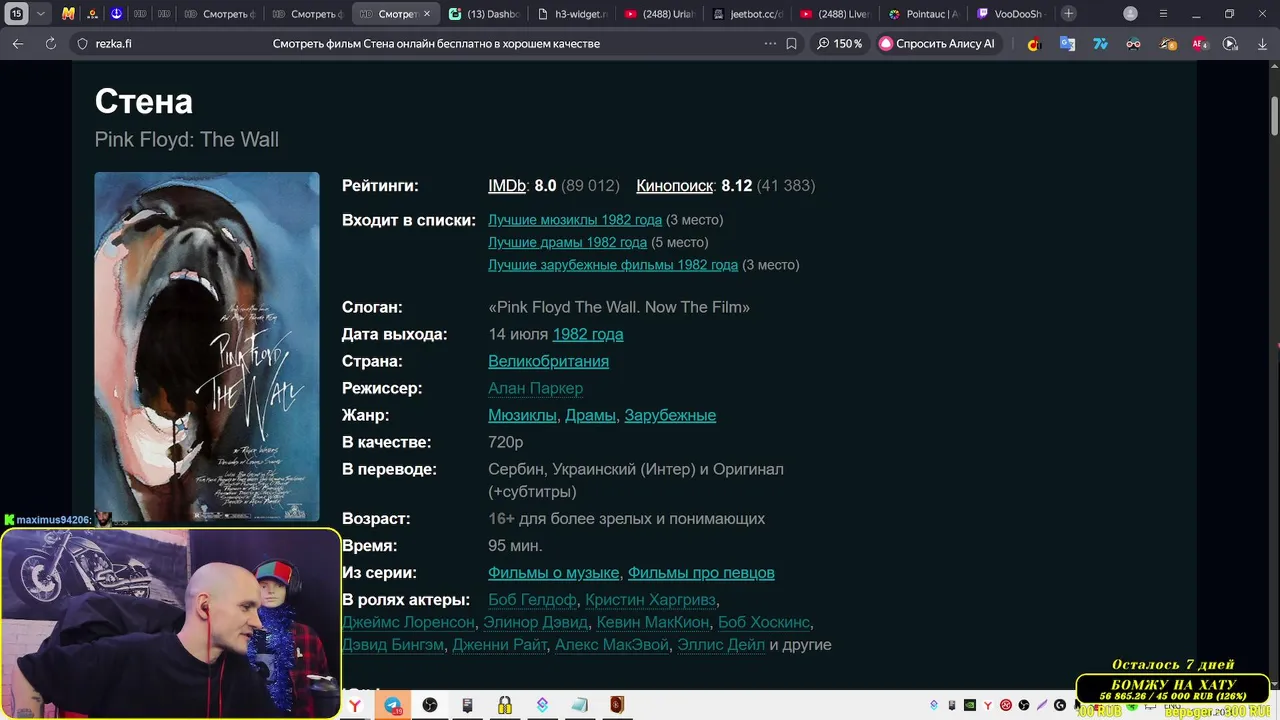This screenshot has height=720, width=1280.
Task: Open the Кинопоиск rating link
Action: click(x=675, y=186)
